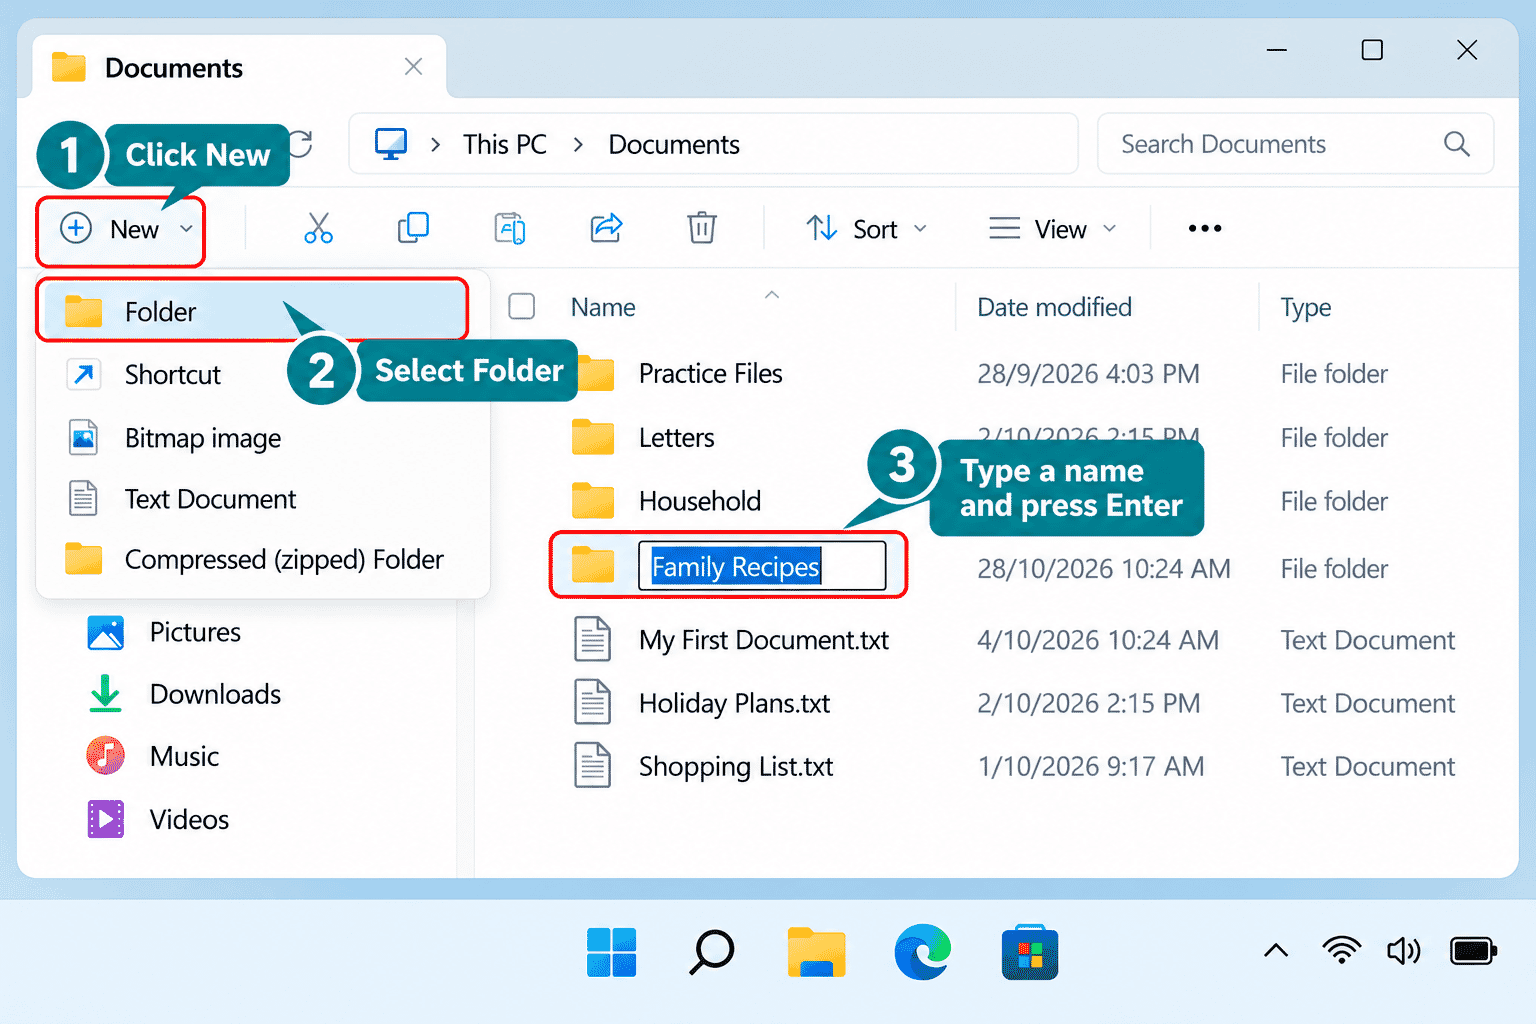1536x1024 pixels.
Task: Show hidden icons chevron in system tray
Action: click(1276, 950)
